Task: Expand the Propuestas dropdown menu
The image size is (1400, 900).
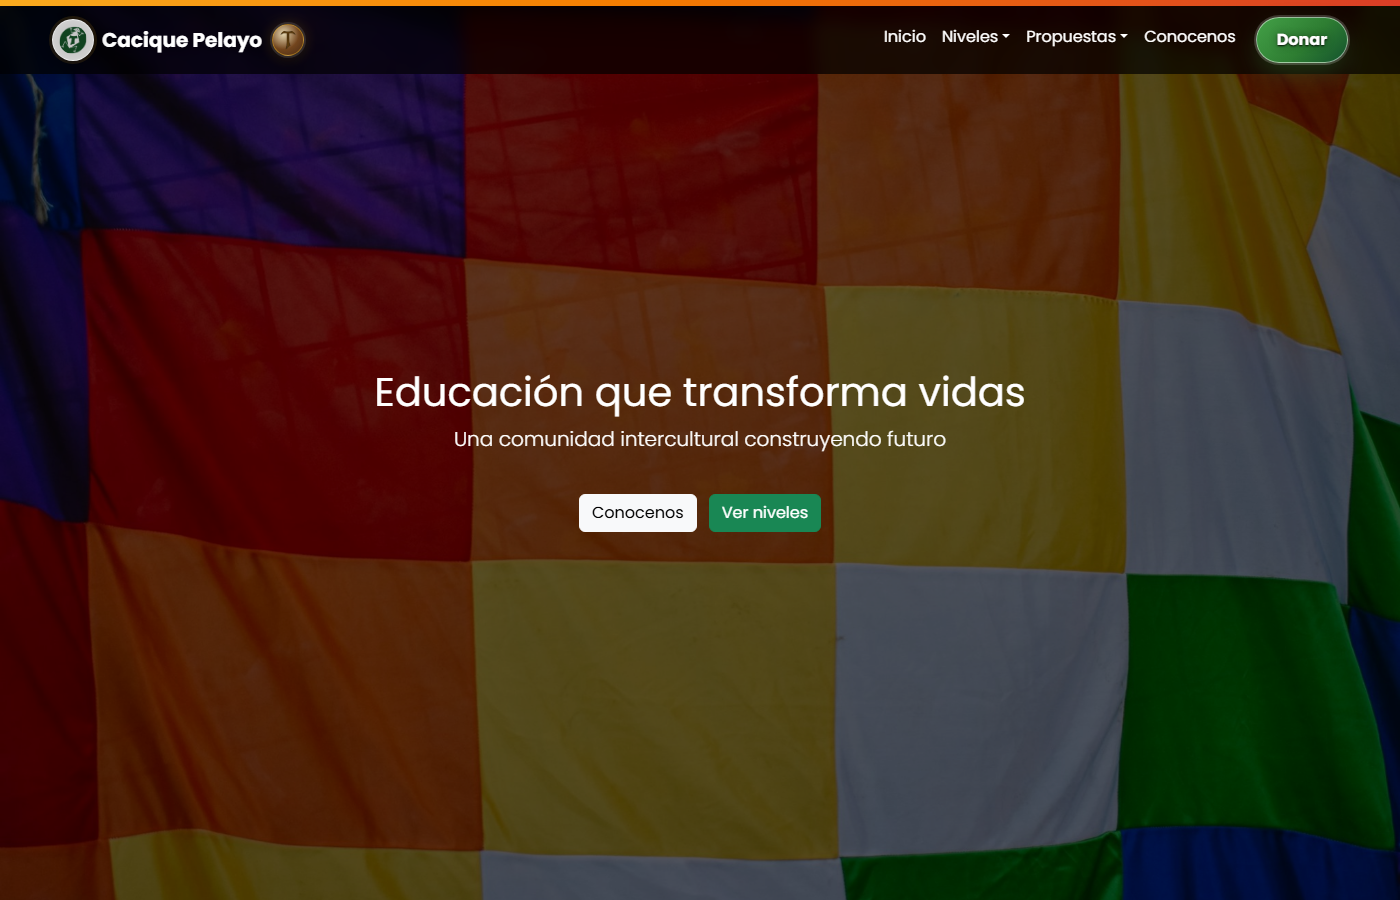Action: [x=1076, y=37]
